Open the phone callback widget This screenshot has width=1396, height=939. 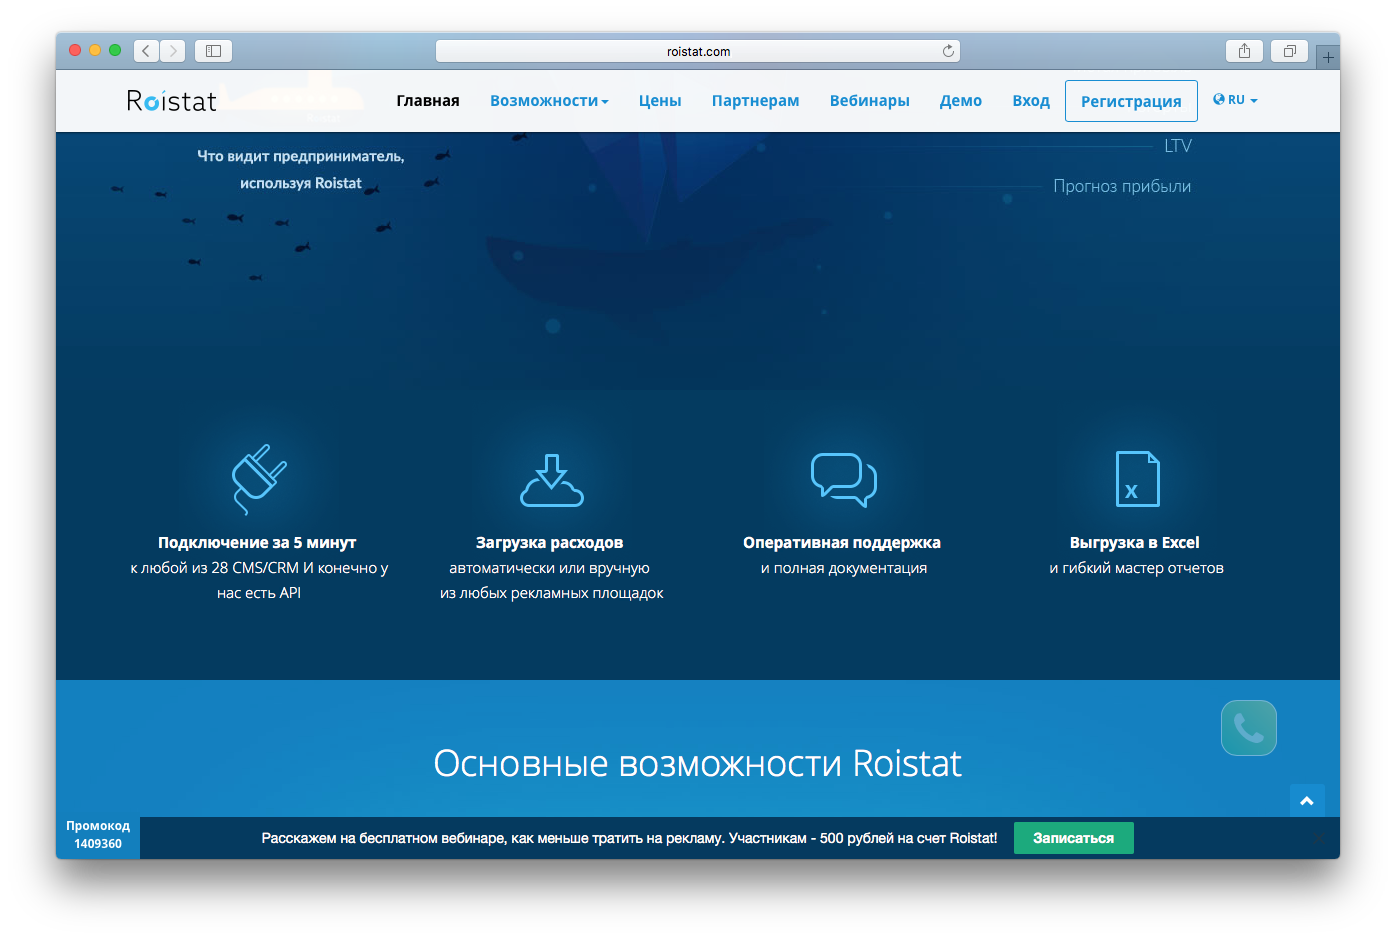[x=1248, y=728]
